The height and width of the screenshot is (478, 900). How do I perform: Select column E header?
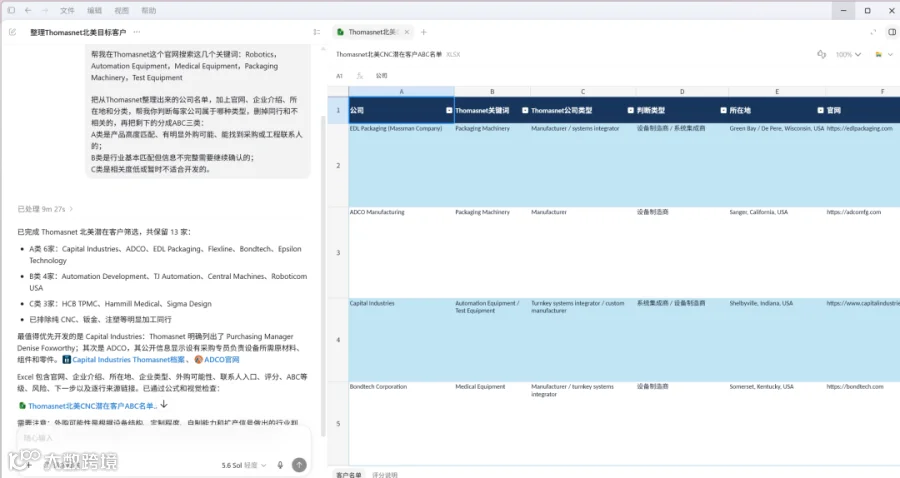click(x=777, y=91)
